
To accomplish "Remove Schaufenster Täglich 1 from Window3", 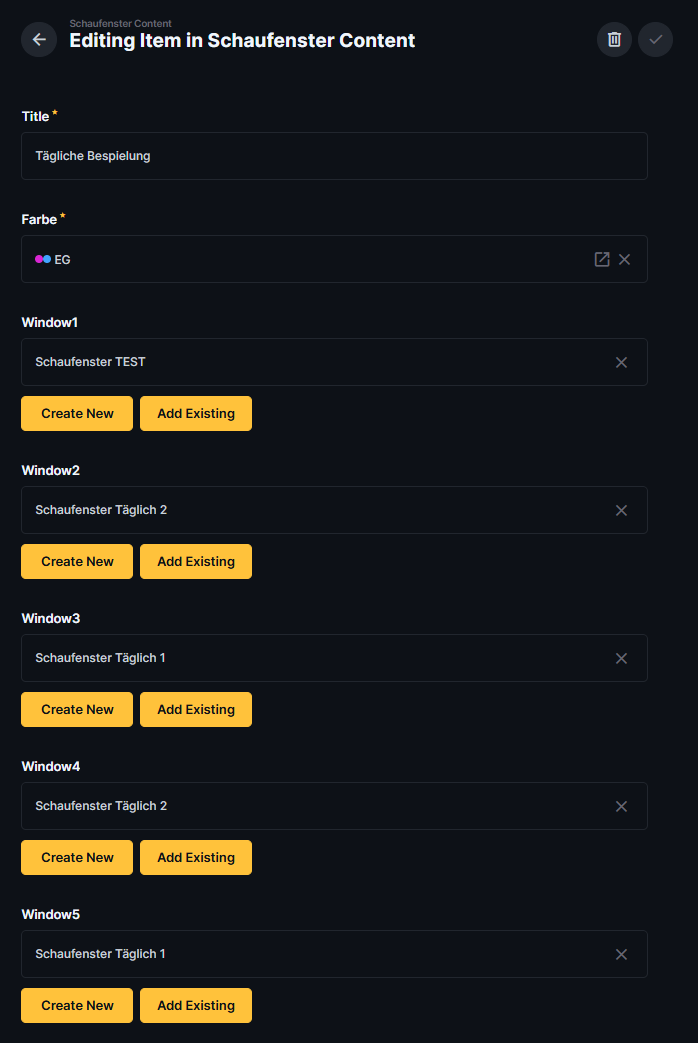I will click(621, 658).
